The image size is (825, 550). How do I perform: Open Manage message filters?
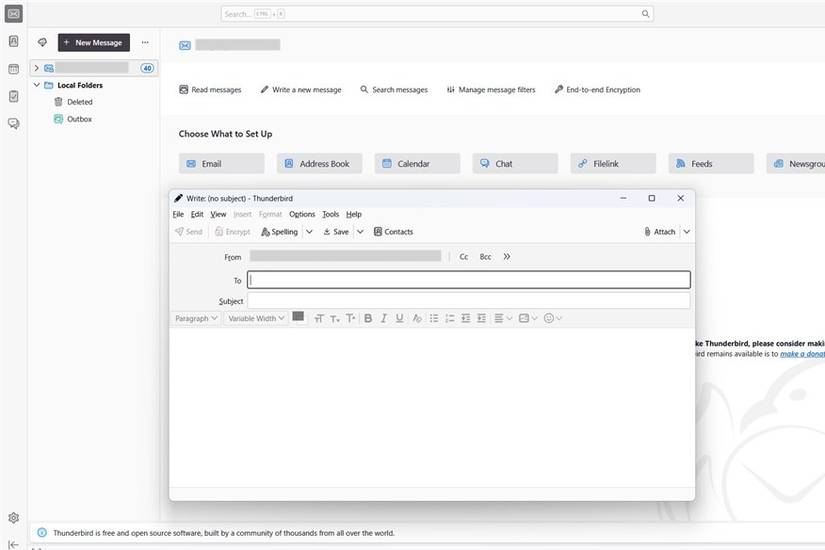coord(491,90)
